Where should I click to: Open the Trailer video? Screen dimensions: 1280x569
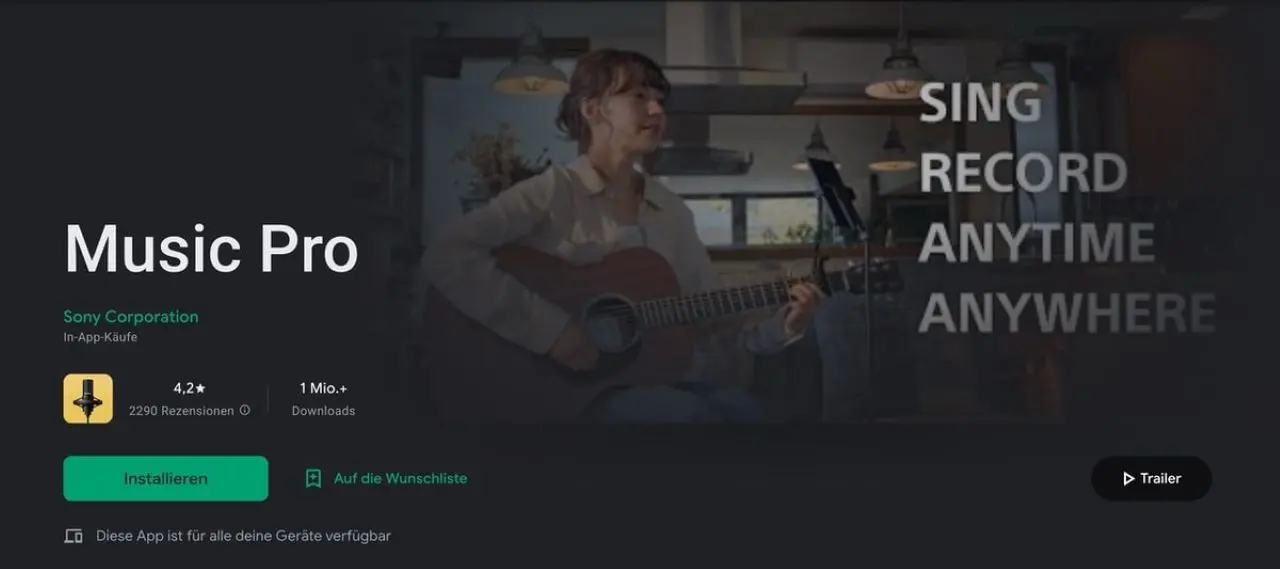[1151, 478]
